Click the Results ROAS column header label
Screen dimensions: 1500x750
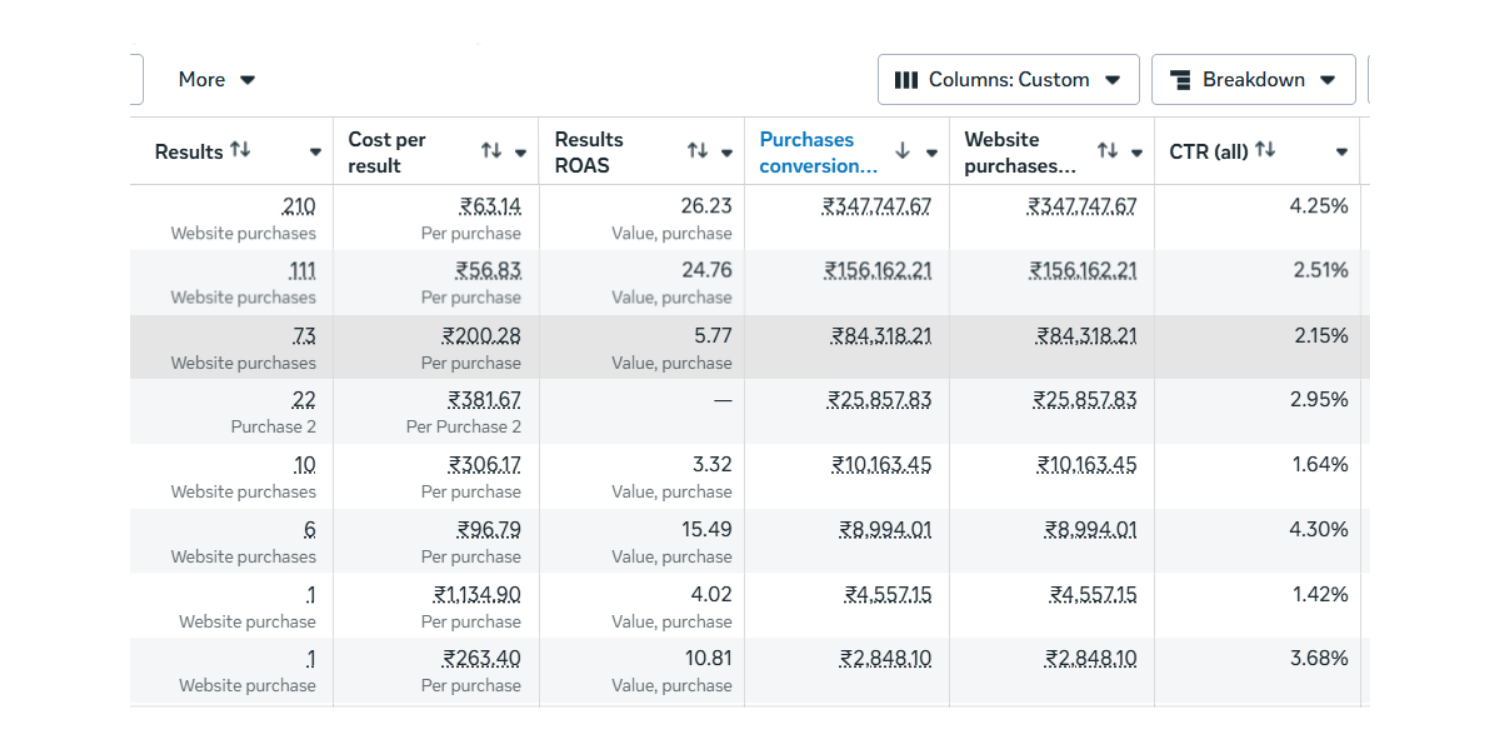point(589,152)
